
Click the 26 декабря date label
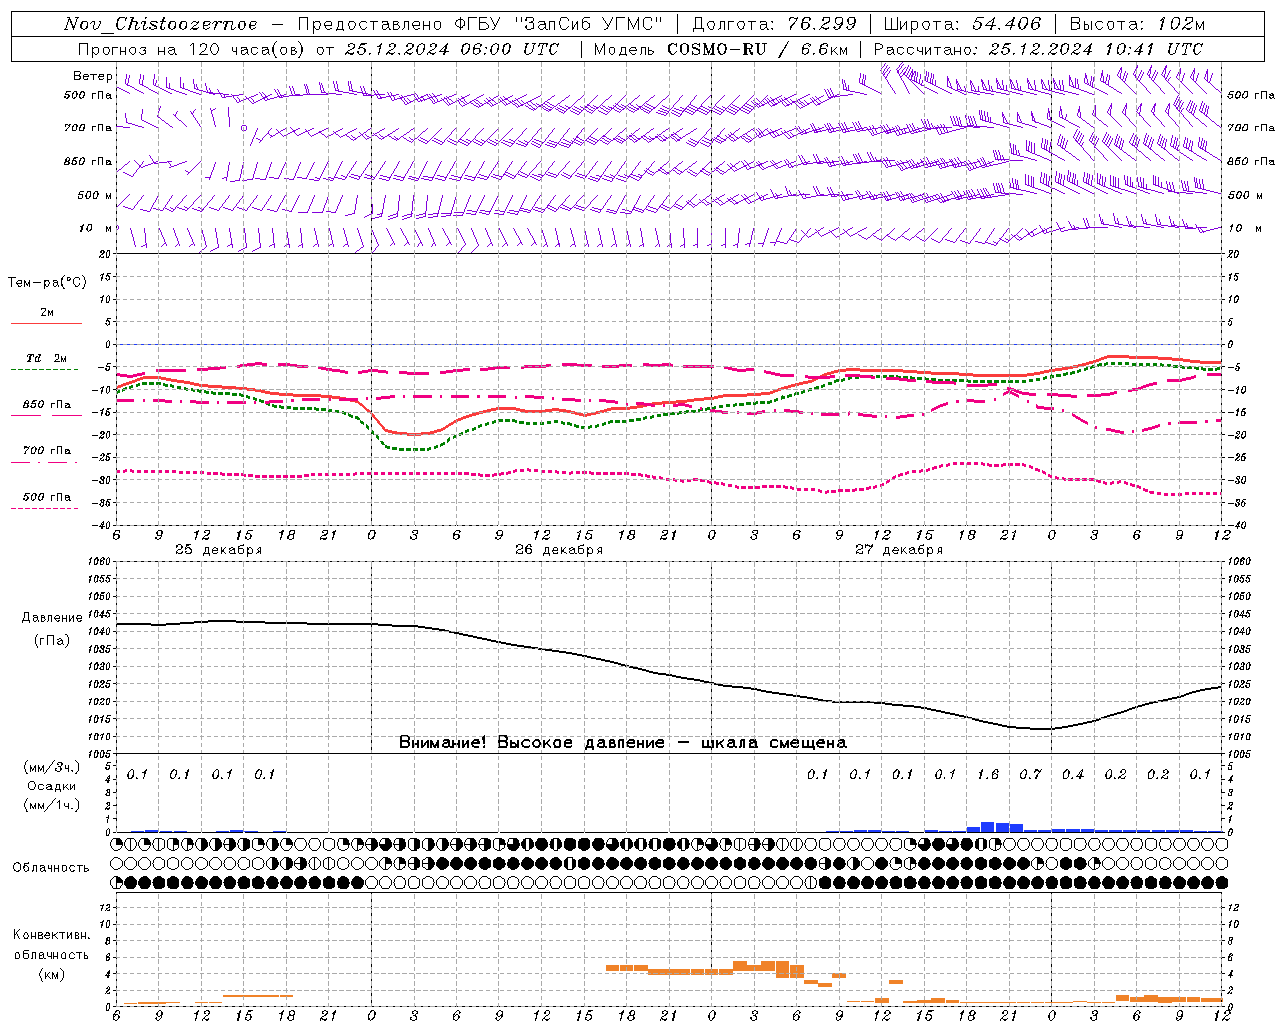[x=559, y=550]
